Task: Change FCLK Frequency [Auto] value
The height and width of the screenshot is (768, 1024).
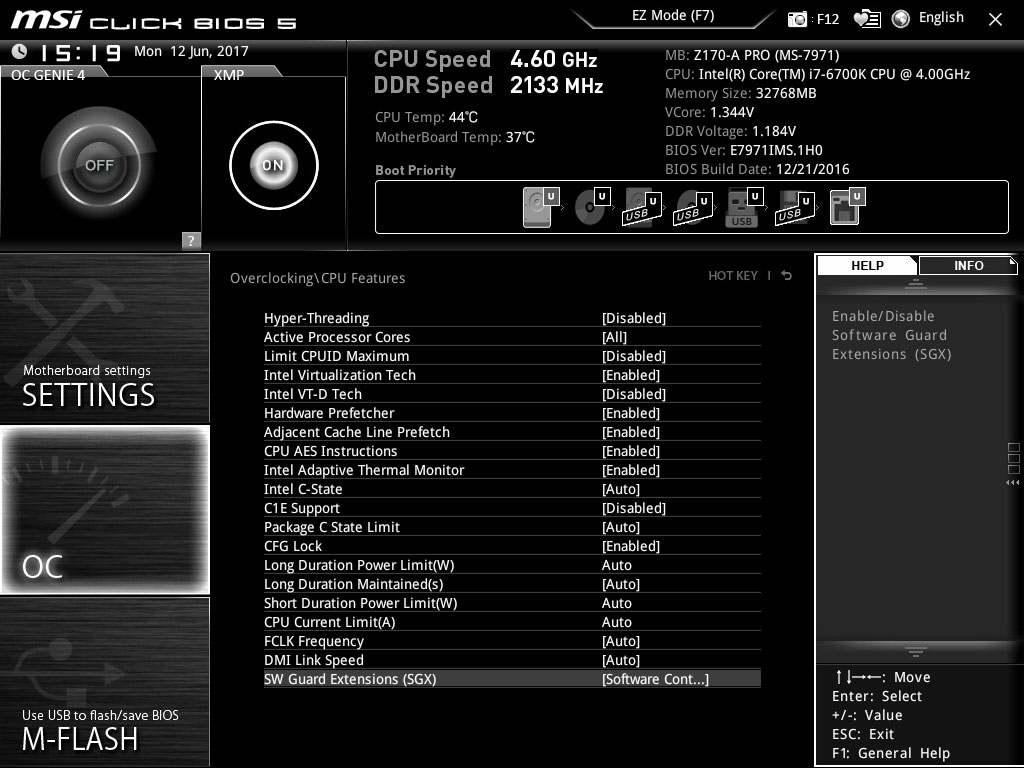Action: click(x=620, y=641)
